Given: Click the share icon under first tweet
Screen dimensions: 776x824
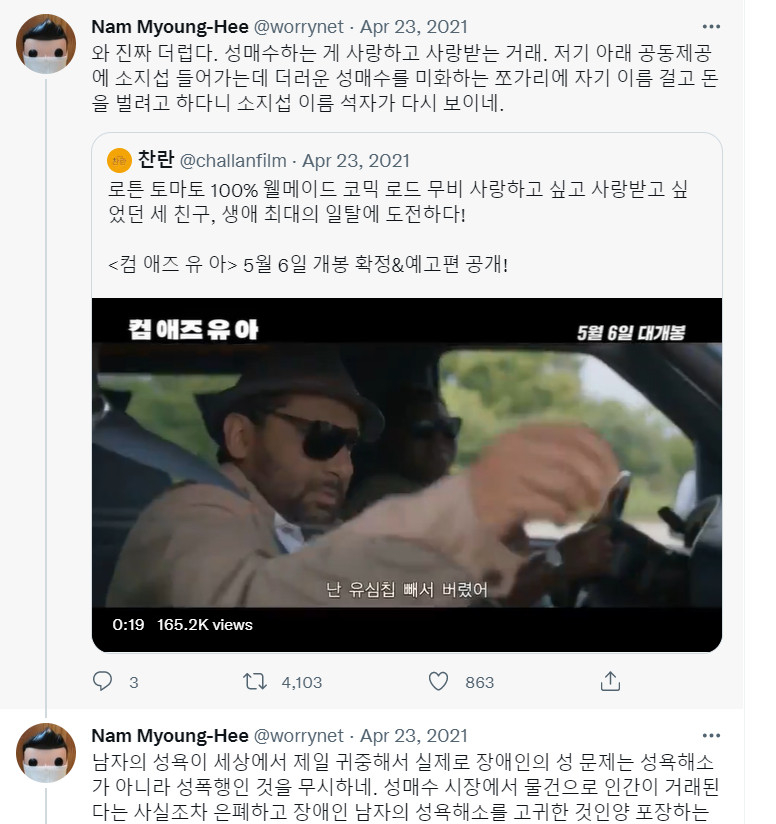Looking at the screenshot, I should point(609,682).
